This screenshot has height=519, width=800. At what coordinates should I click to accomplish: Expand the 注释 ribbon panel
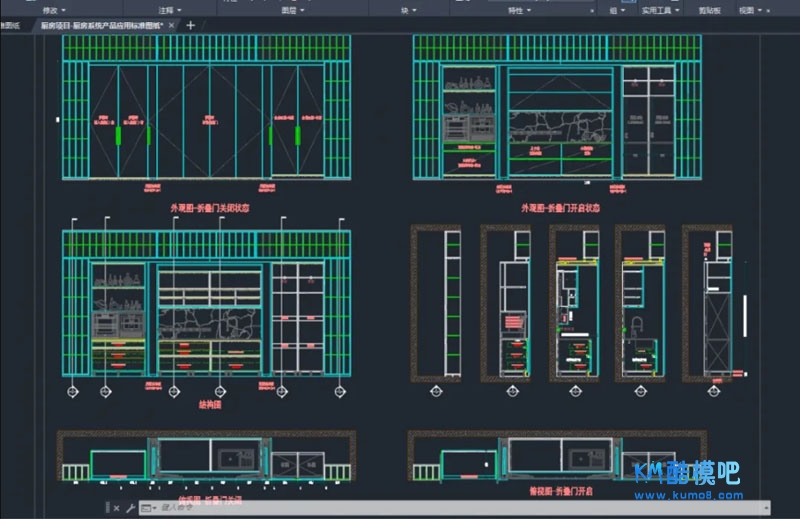[x=169, y=9]
